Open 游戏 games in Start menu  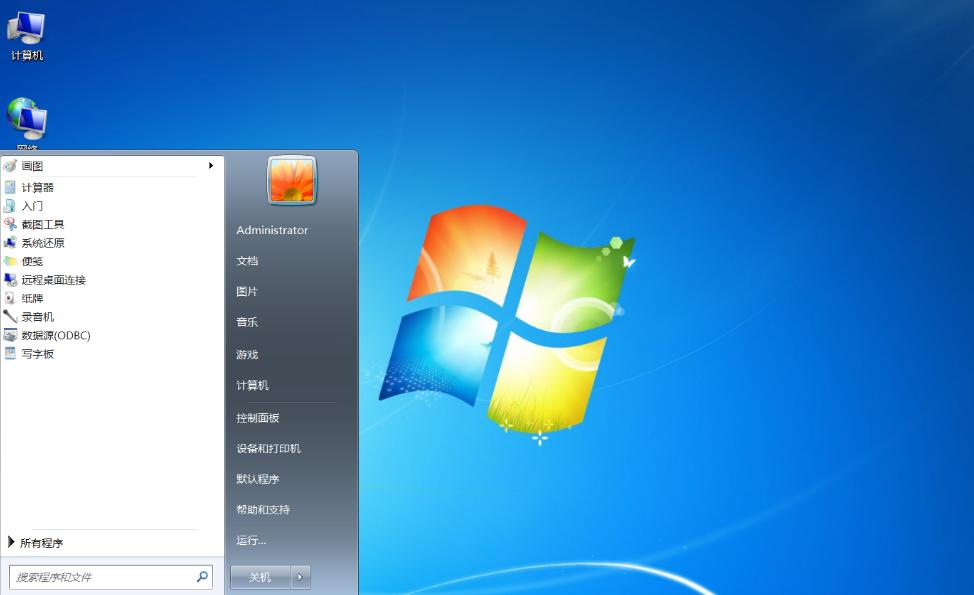pos(247,355)
